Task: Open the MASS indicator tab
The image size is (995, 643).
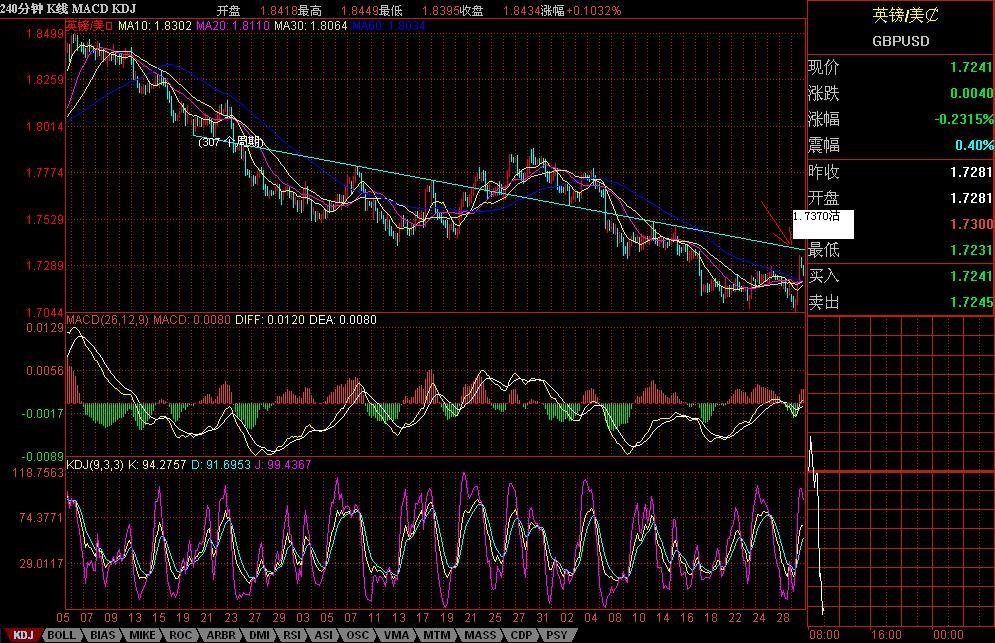Action: tap(480, 635)
